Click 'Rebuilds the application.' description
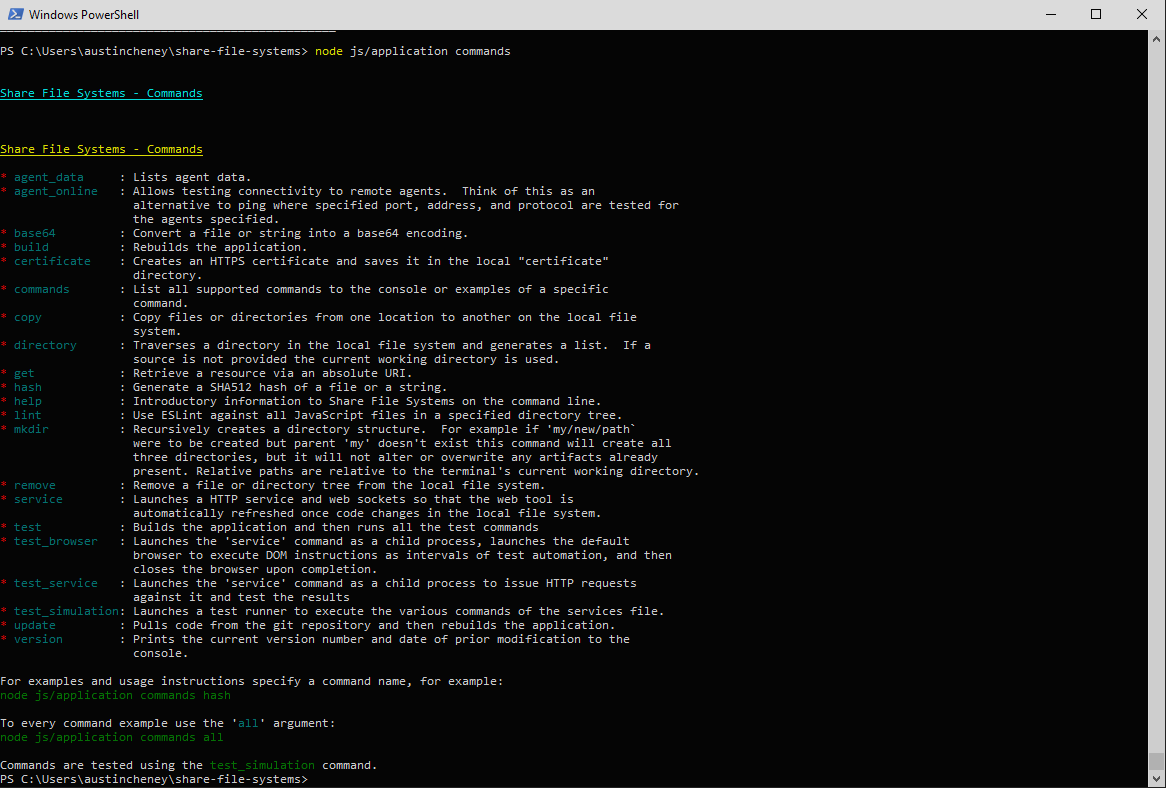 219,247
